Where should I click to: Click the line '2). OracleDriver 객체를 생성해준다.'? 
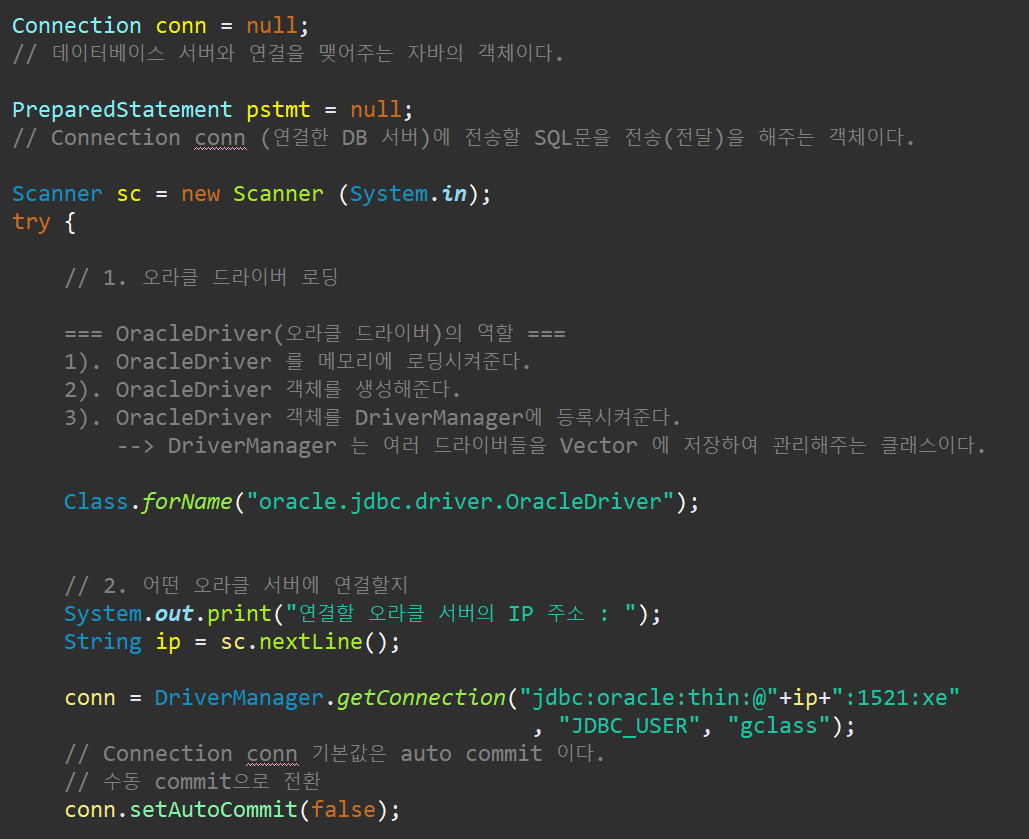[262, 389]
